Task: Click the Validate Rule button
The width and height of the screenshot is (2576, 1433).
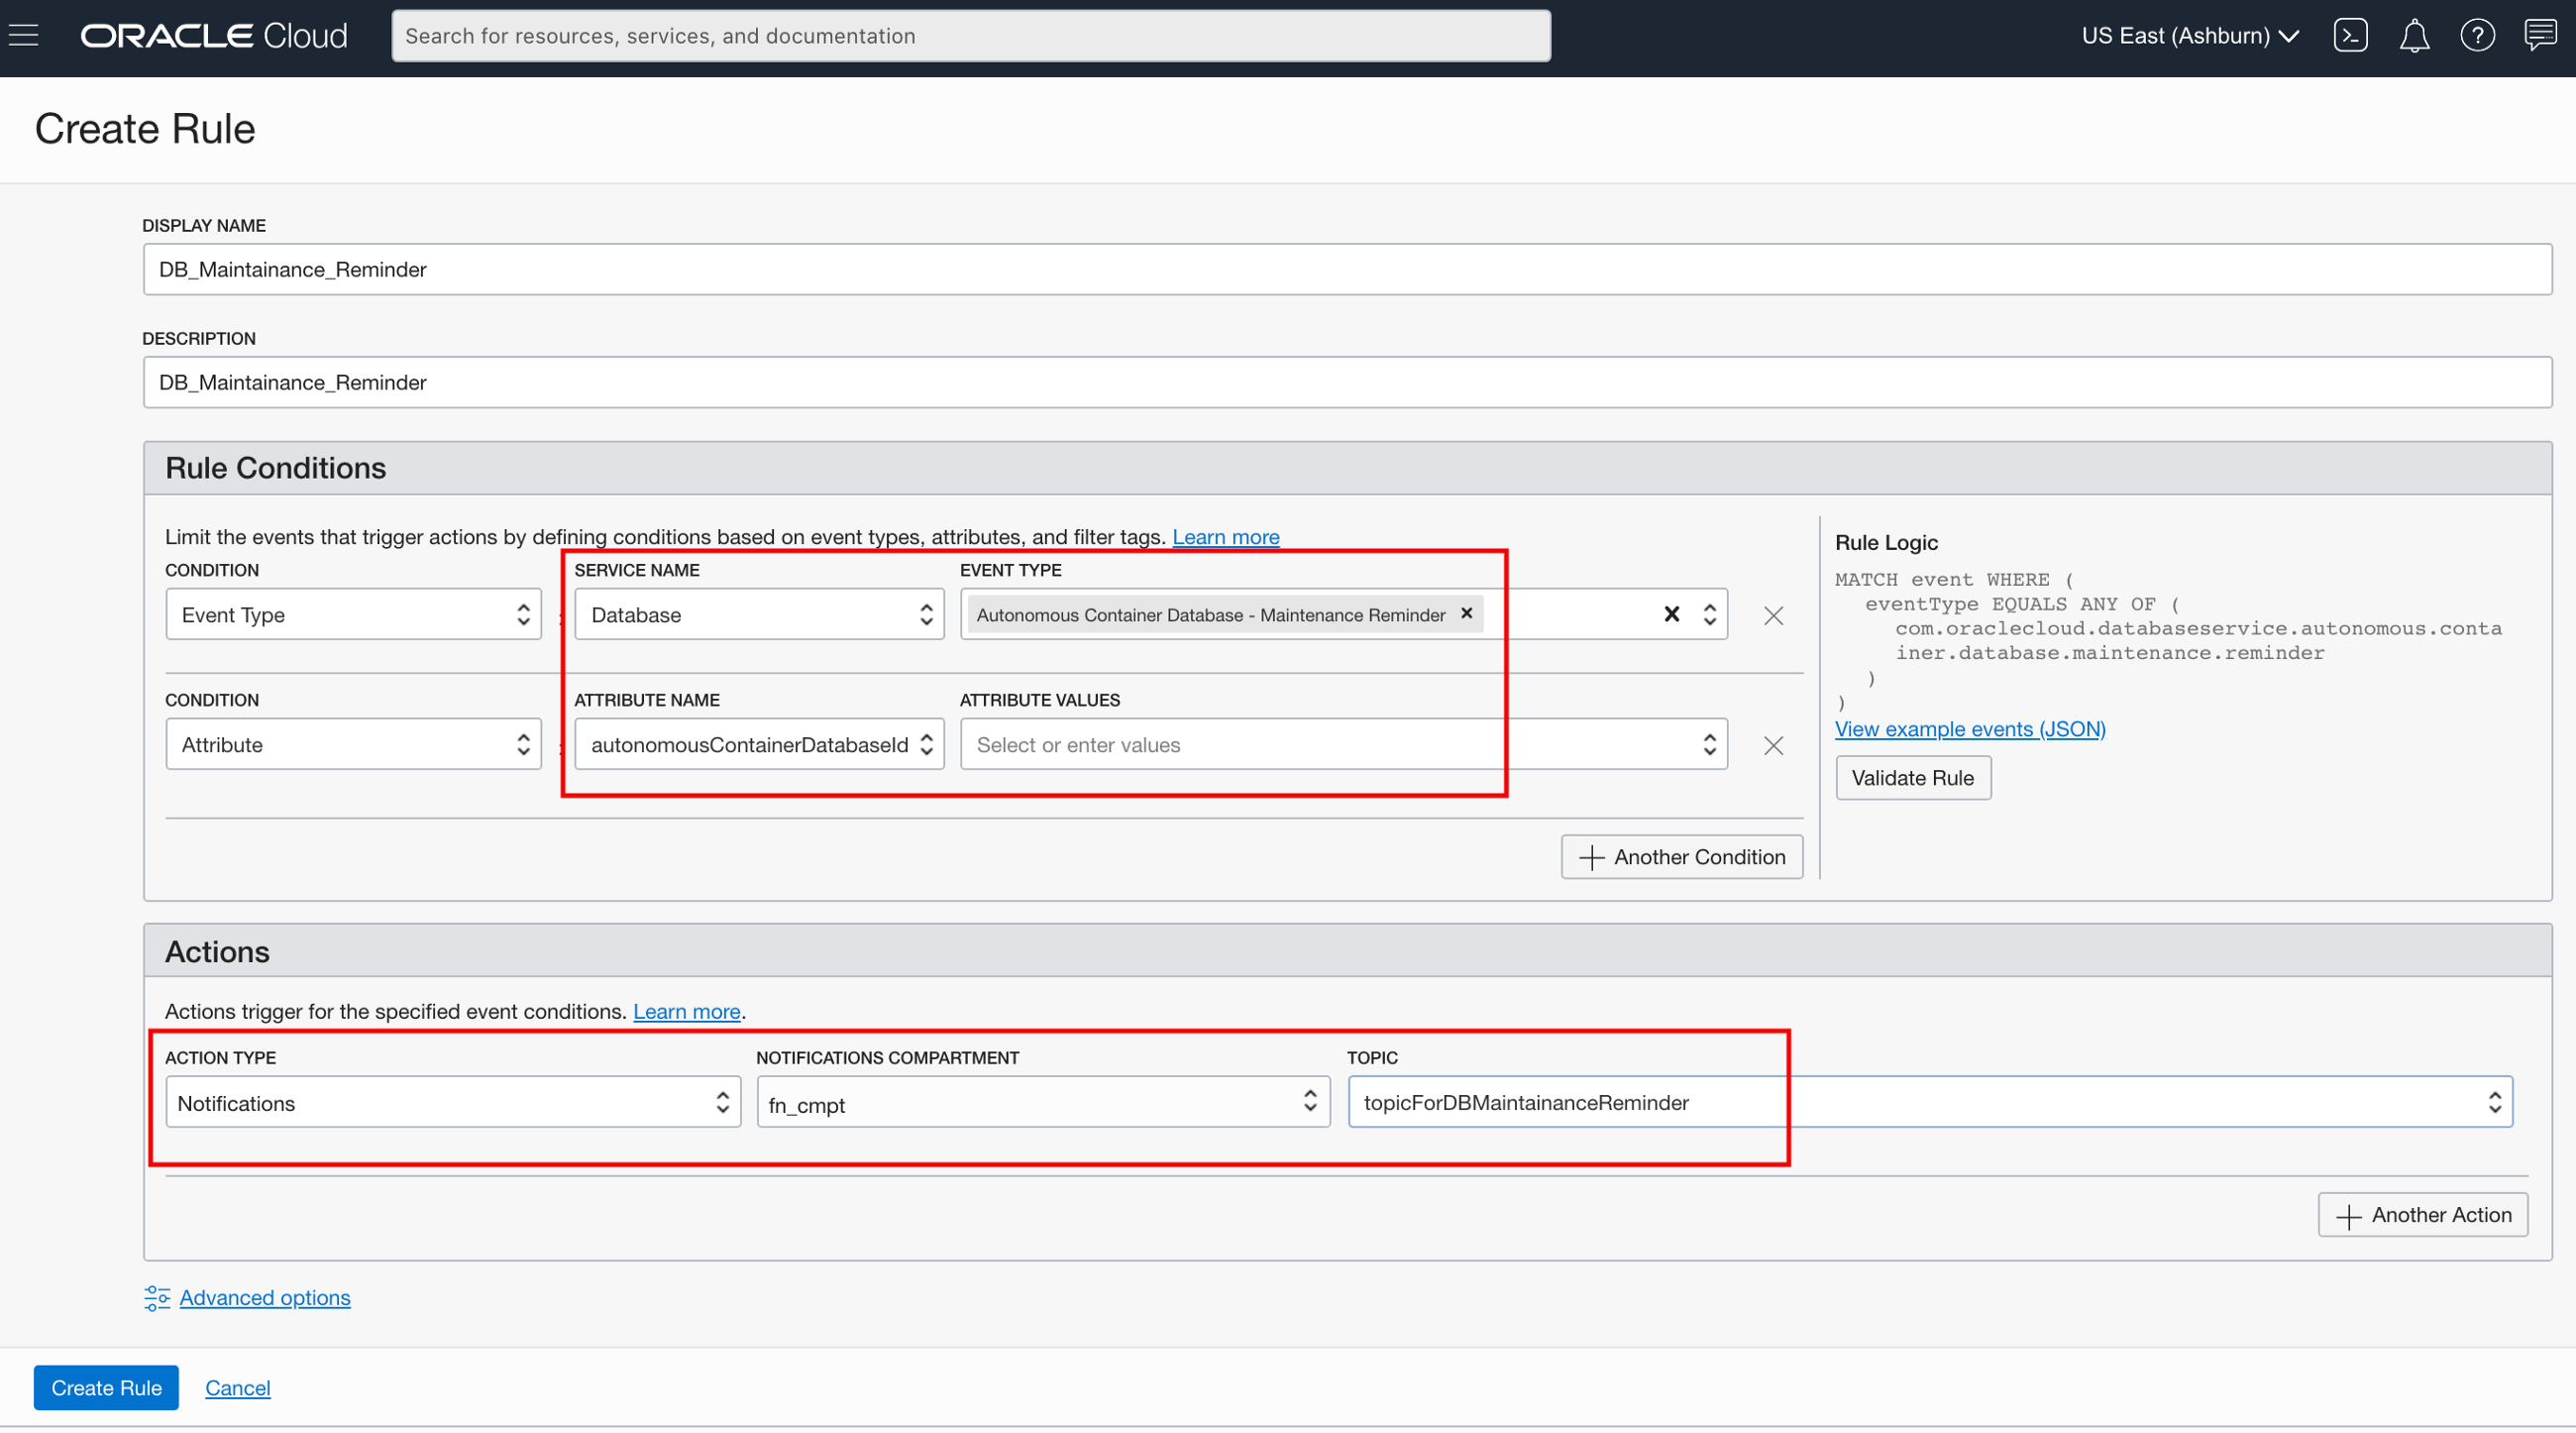Action: point(1912,778)
